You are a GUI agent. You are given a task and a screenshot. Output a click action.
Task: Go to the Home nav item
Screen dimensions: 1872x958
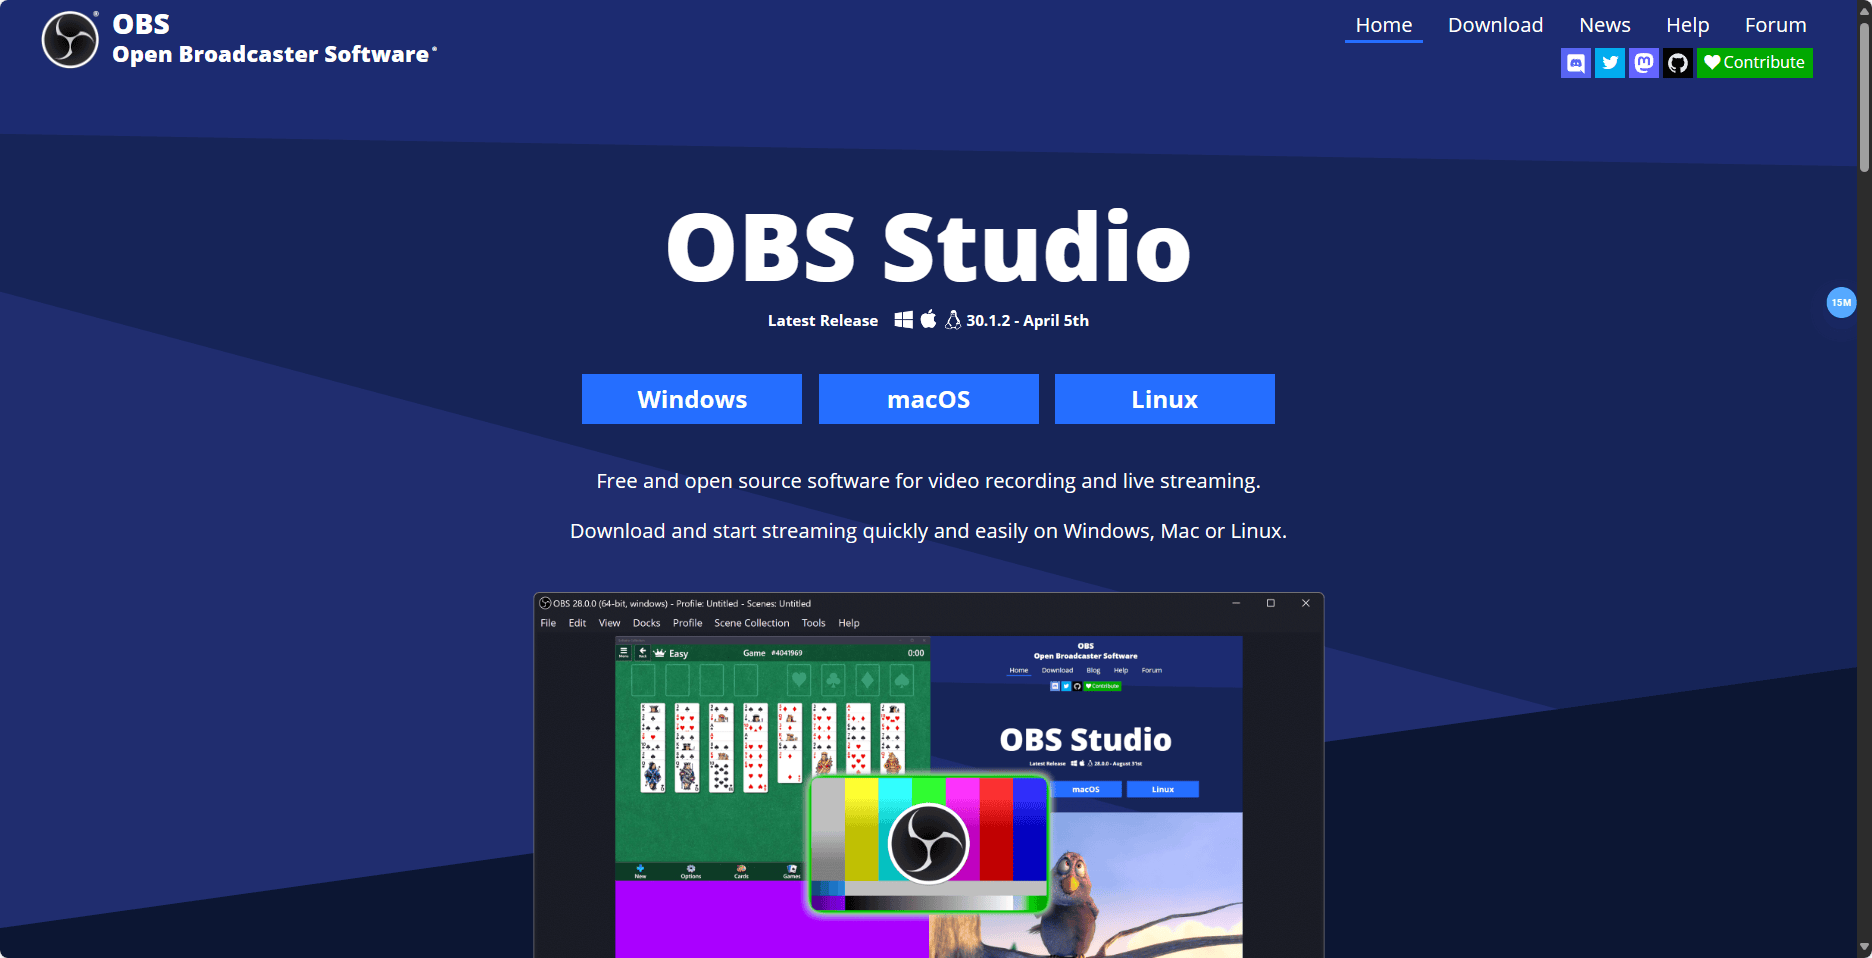tap(1384, 25)
